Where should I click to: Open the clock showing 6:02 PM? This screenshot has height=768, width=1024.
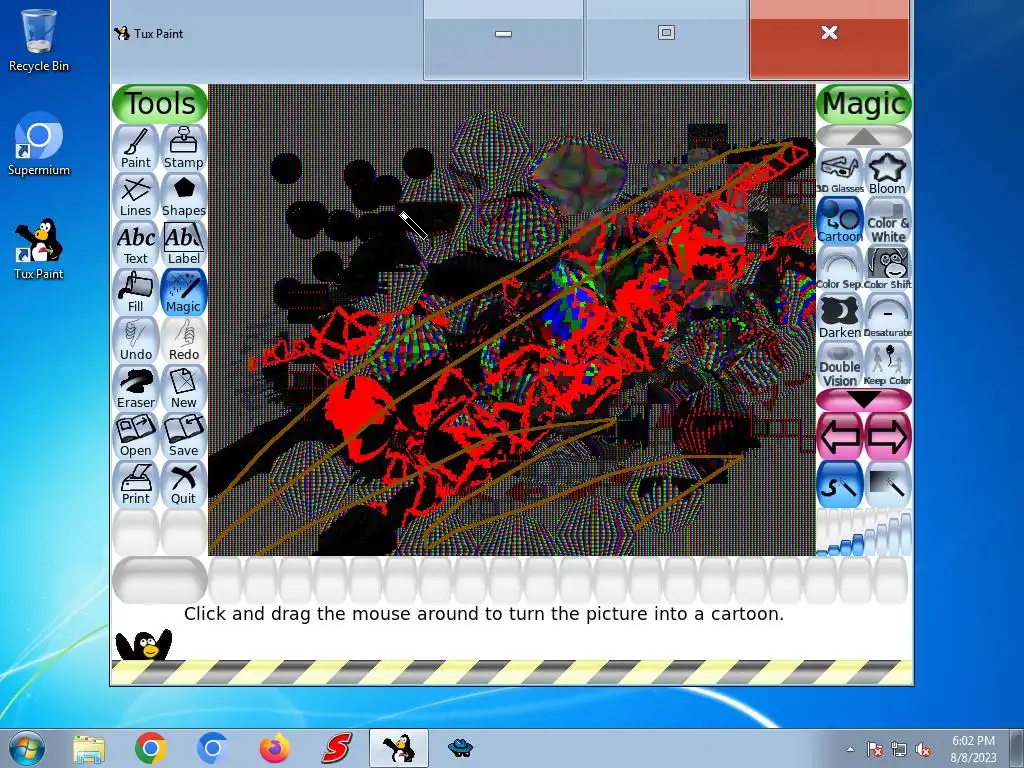click(x=973, y=749)
